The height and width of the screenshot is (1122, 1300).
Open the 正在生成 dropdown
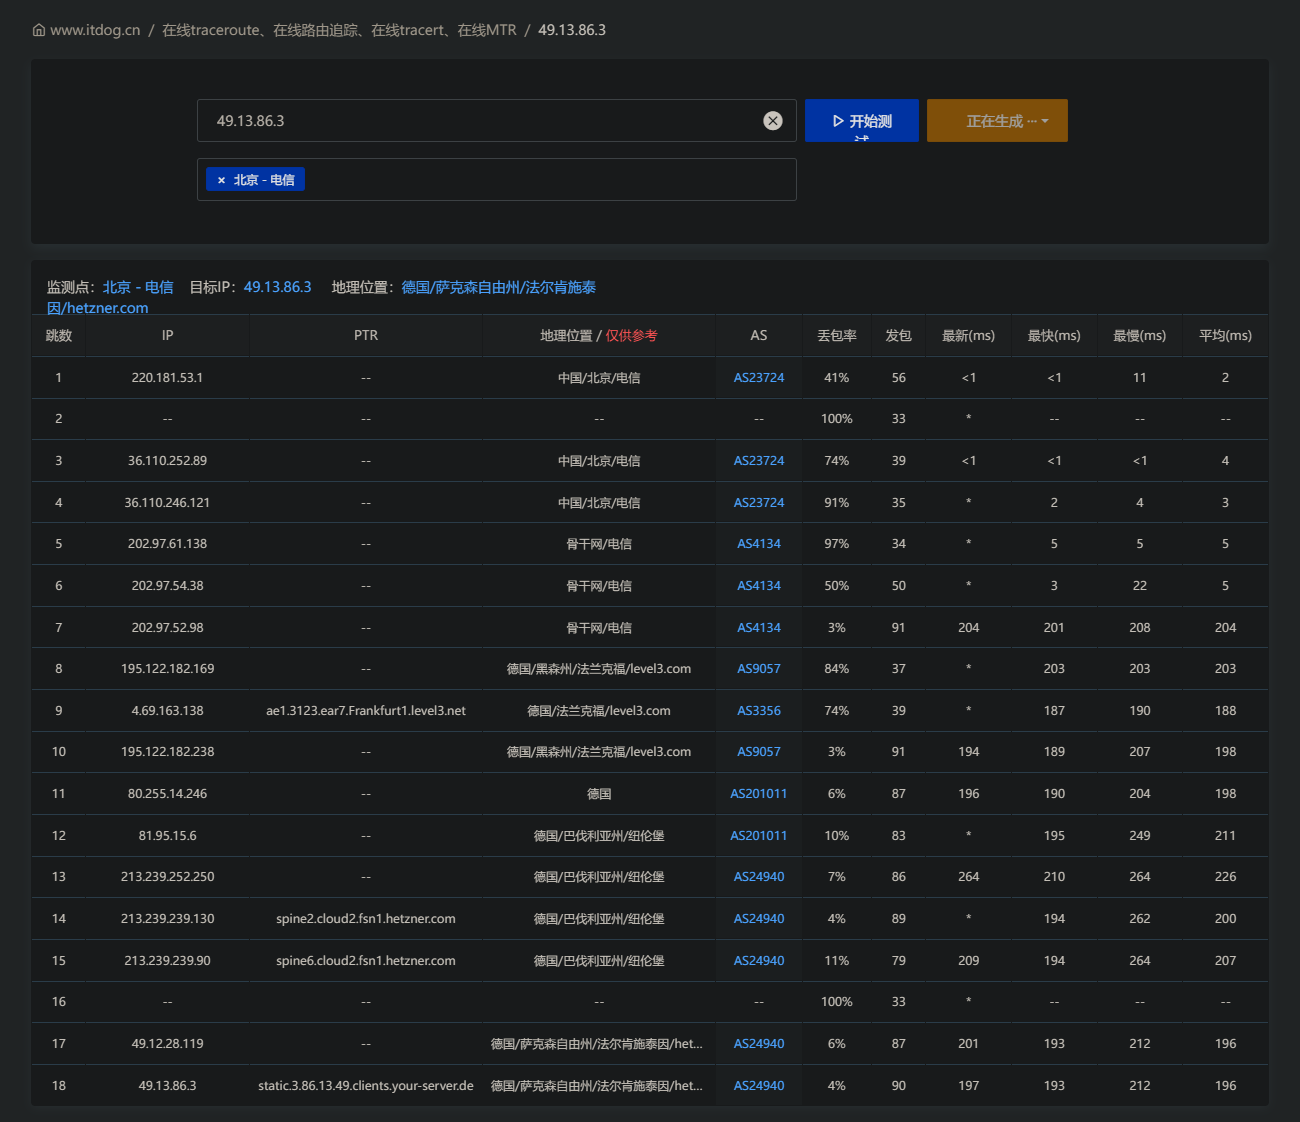[x=997, y=121]
